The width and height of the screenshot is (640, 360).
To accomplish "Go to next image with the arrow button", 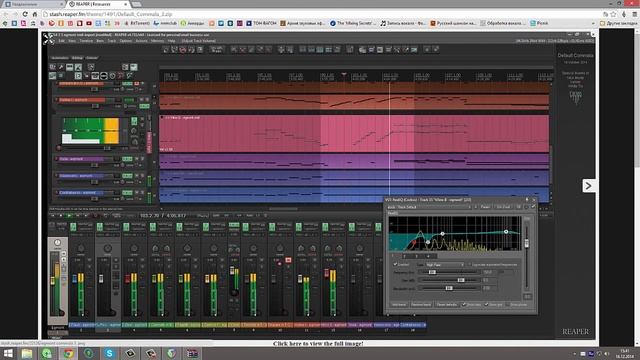I will (588, 186).
